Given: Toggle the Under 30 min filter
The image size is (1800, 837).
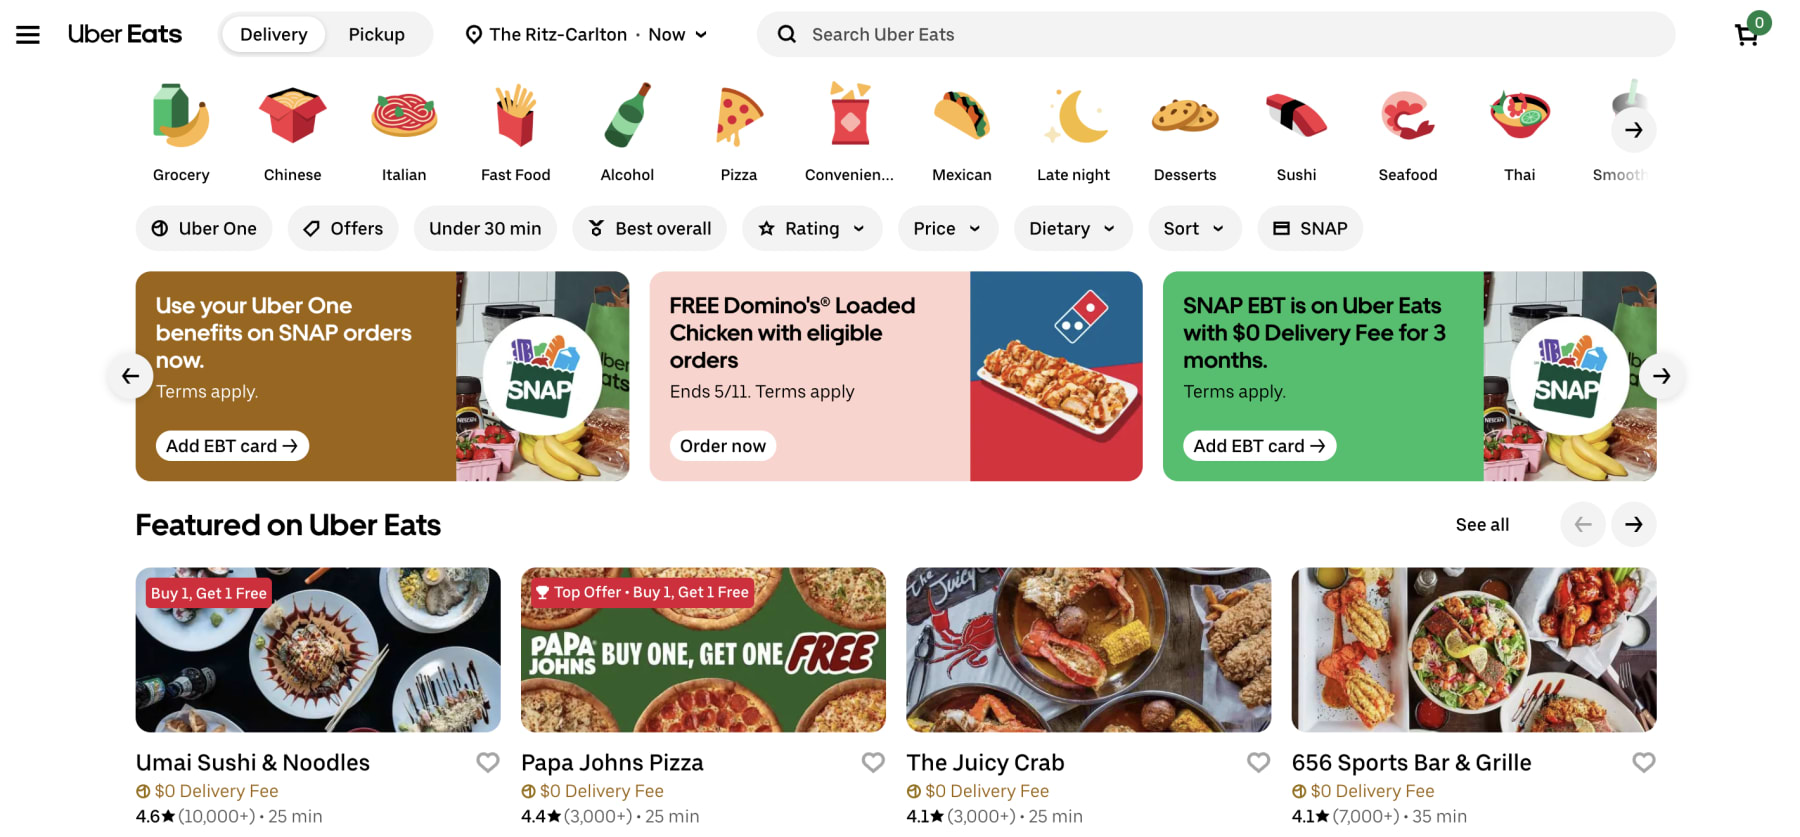Looking at the screenshot, I should tap(485, 228).
